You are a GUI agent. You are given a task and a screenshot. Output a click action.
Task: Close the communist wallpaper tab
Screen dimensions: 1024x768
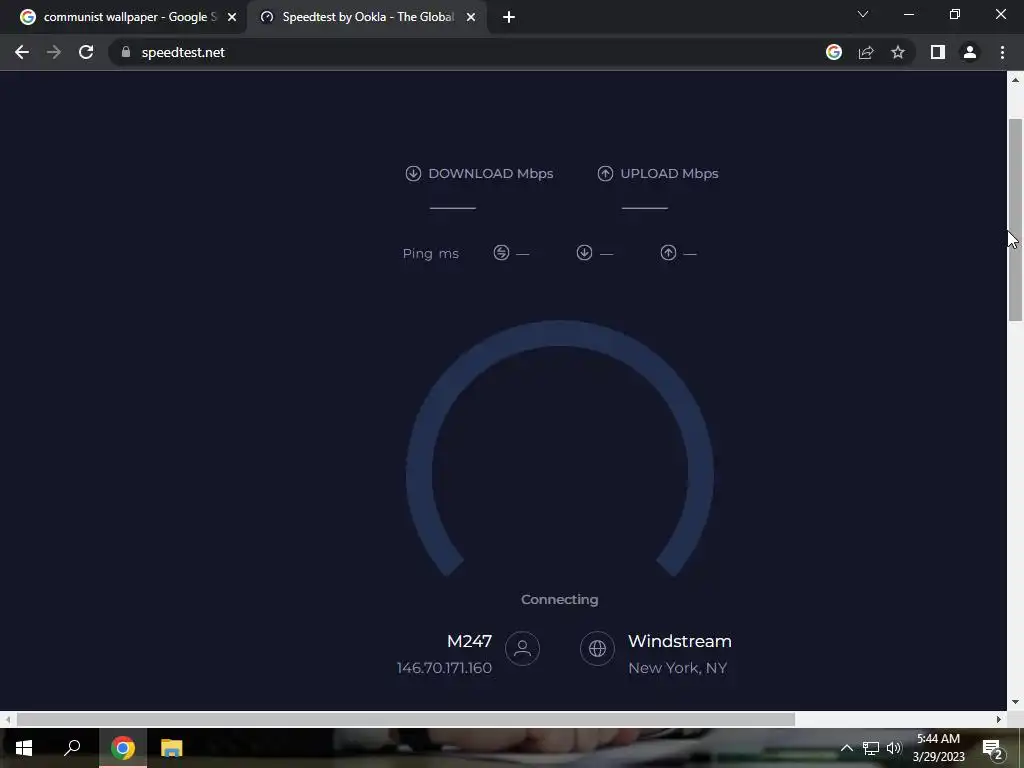[x=232, y=17]
